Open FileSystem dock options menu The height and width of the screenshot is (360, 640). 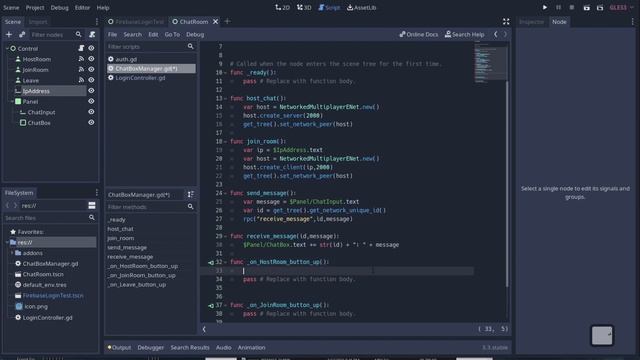tap(97, 193)
